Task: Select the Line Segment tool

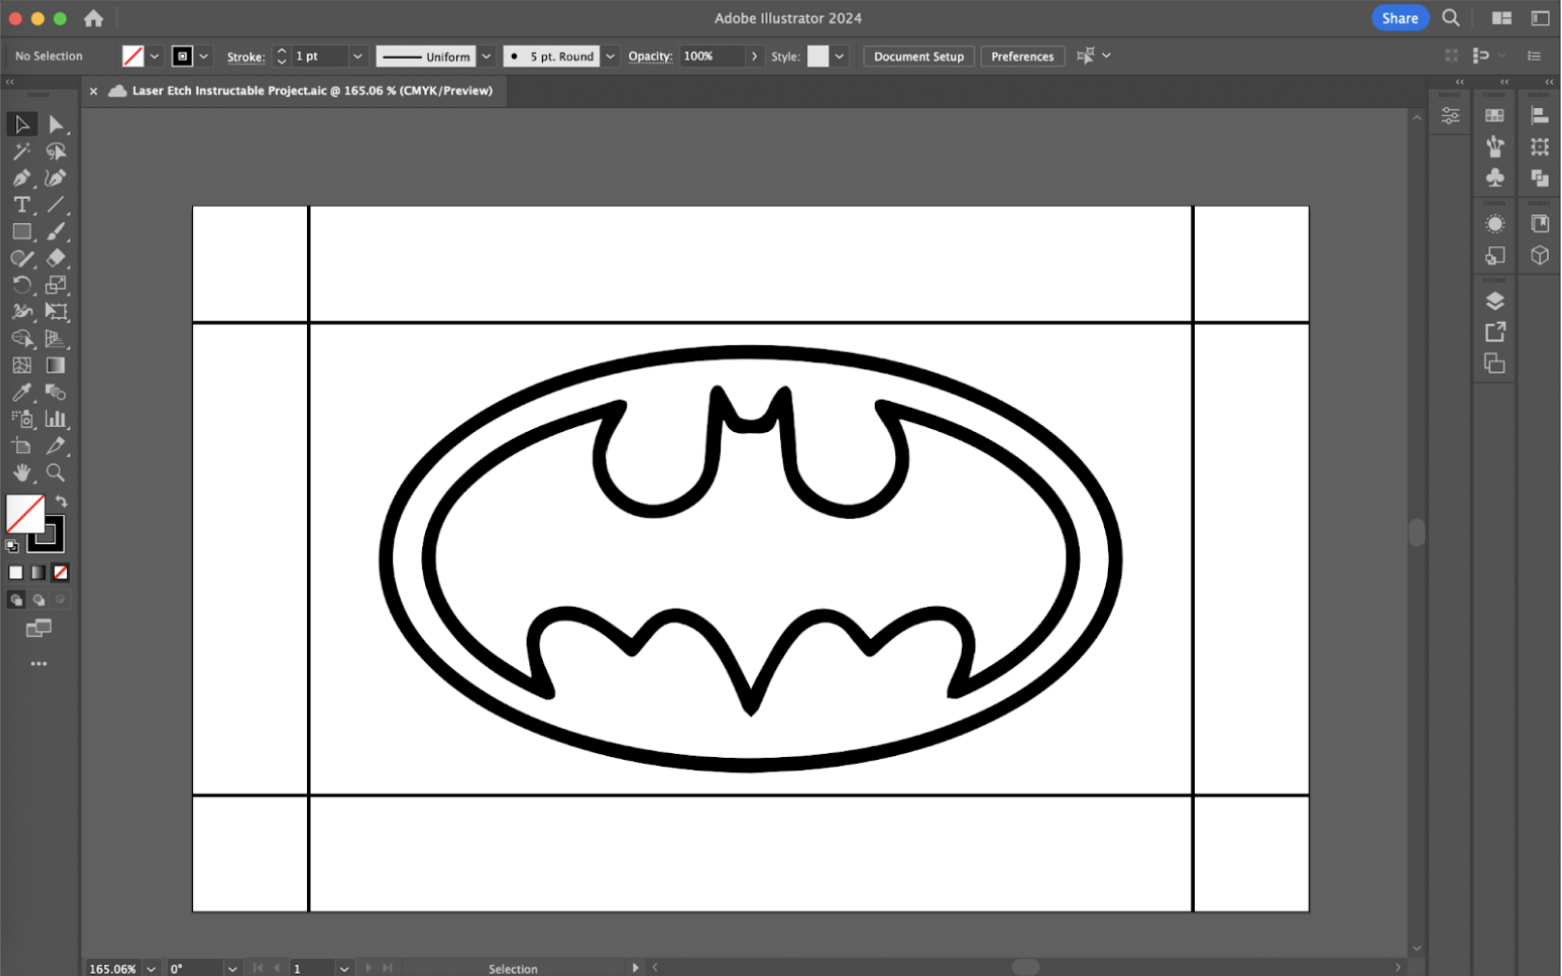Action: pos(56,205)
